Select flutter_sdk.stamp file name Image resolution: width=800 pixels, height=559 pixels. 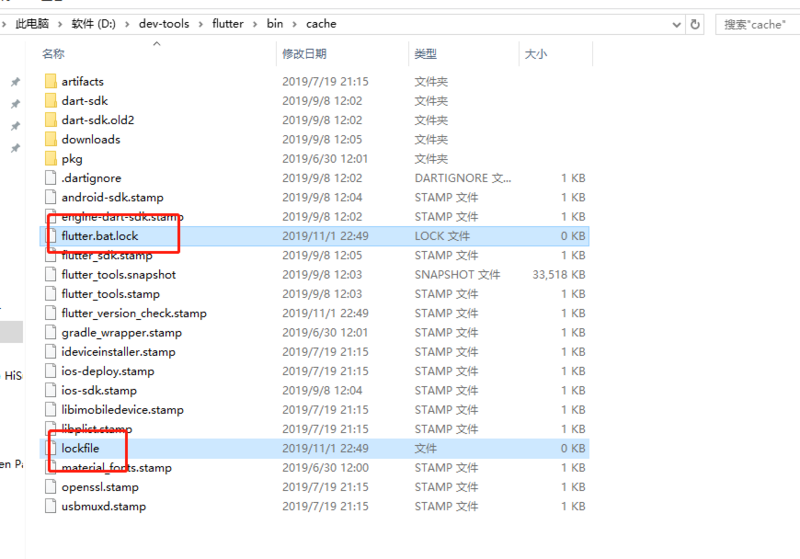pyautogui.click(x=107, y=255)
